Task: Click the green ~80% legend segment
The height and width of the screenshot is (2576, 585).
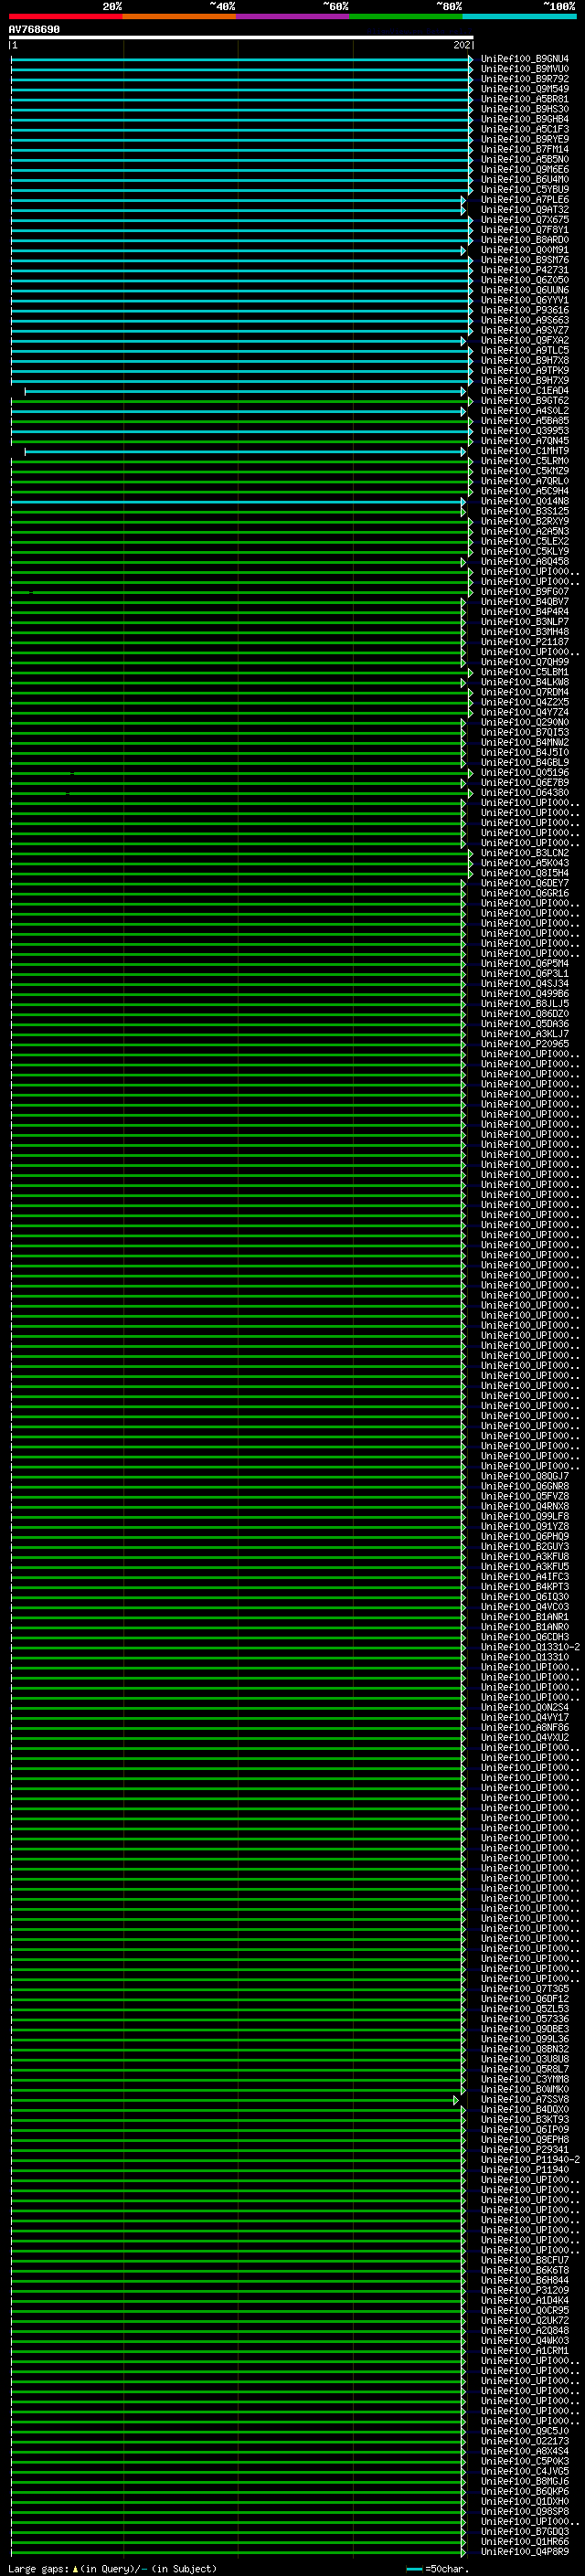Action: coord(406,16)
